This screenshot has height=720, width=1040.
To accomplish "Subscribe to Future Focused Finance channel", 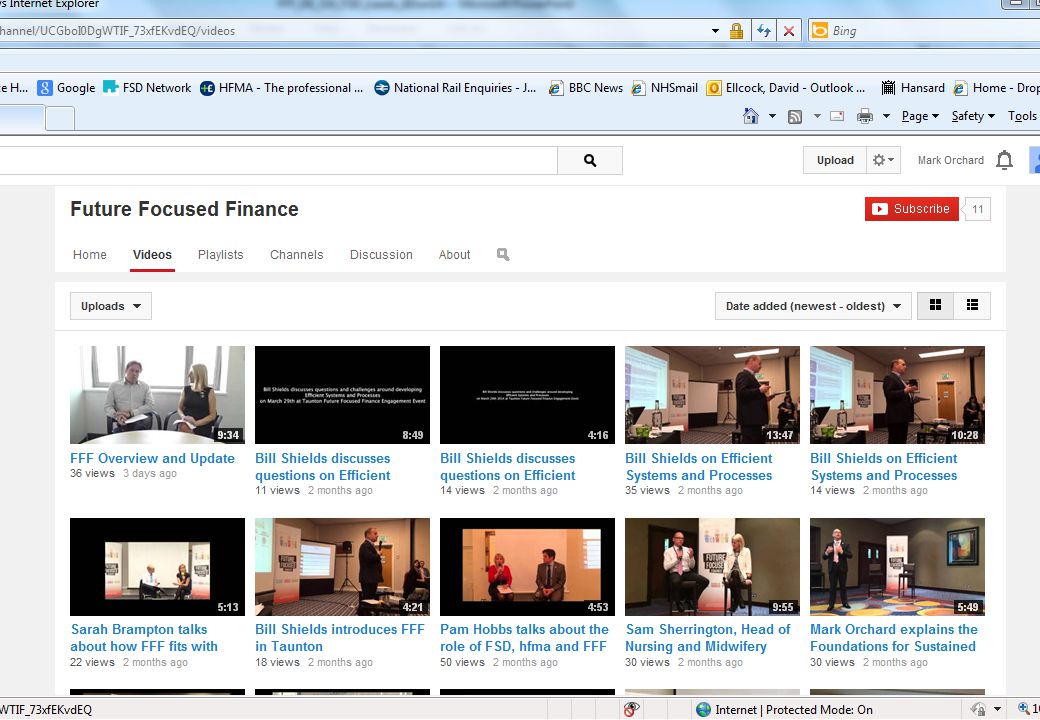I will [x=911, y=209].
